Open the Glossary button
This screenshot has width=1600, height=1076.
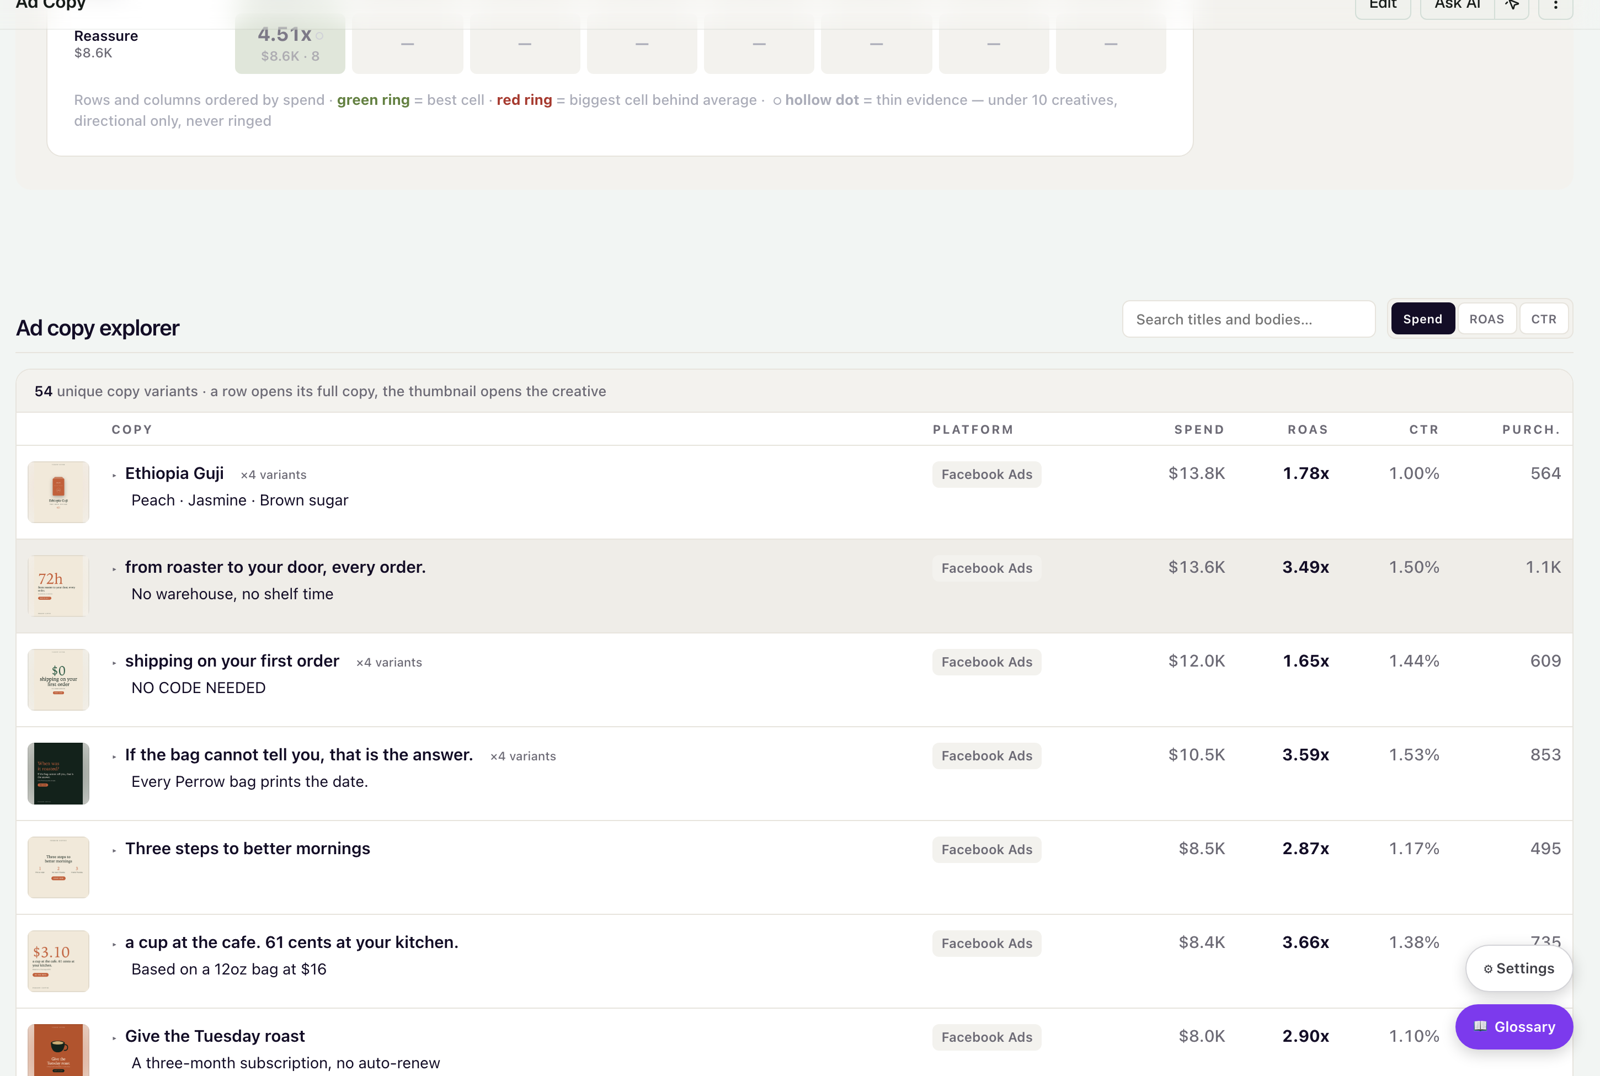[1513, 1027]
